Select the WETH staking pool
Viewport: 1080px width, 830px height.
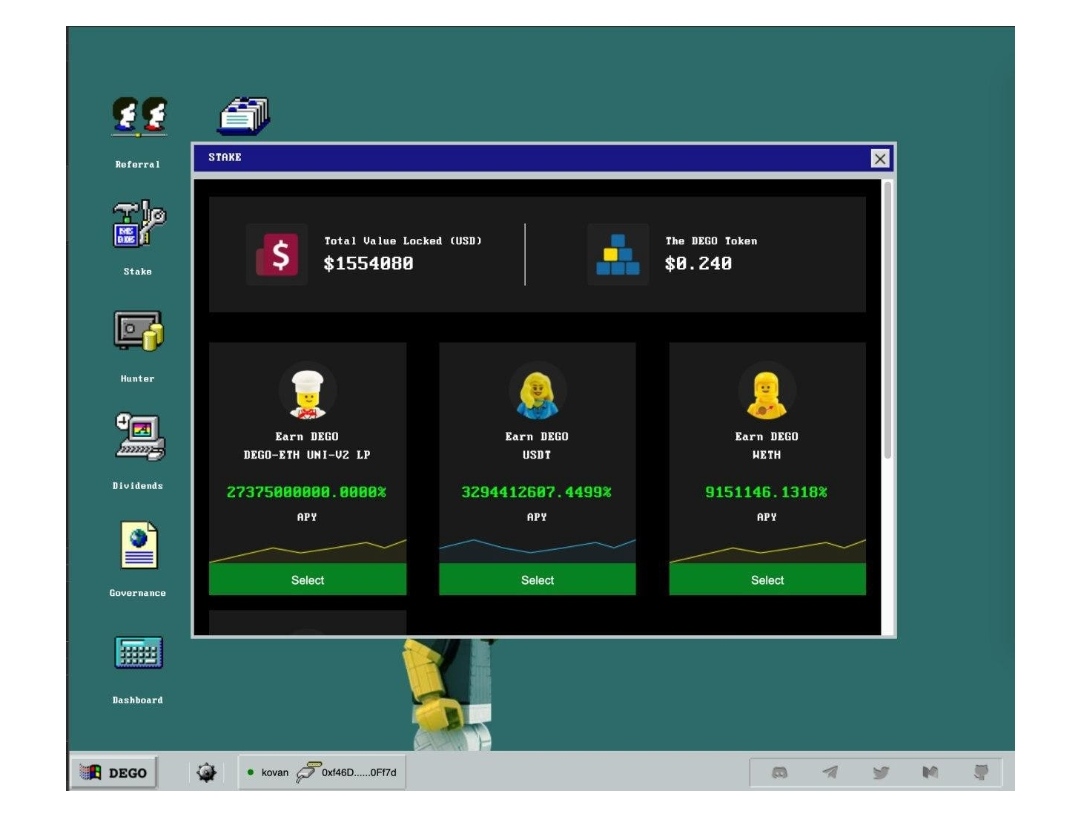[767, 580]
